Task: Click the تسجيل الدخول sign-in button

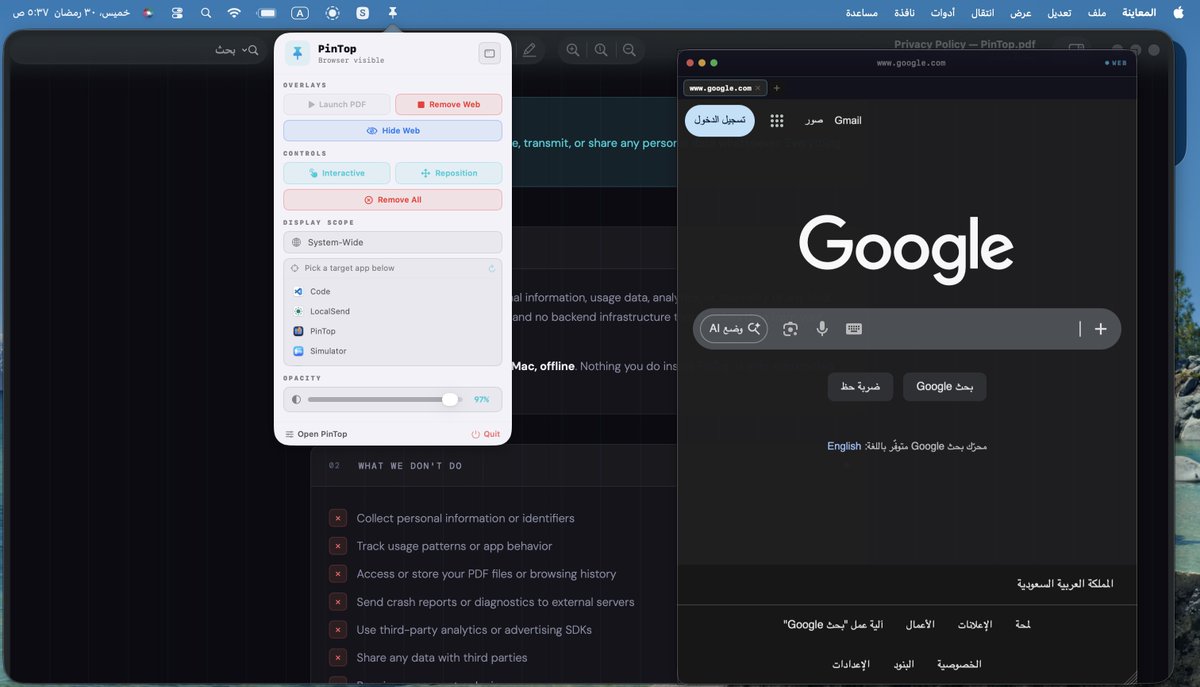Action: (720, 120)
